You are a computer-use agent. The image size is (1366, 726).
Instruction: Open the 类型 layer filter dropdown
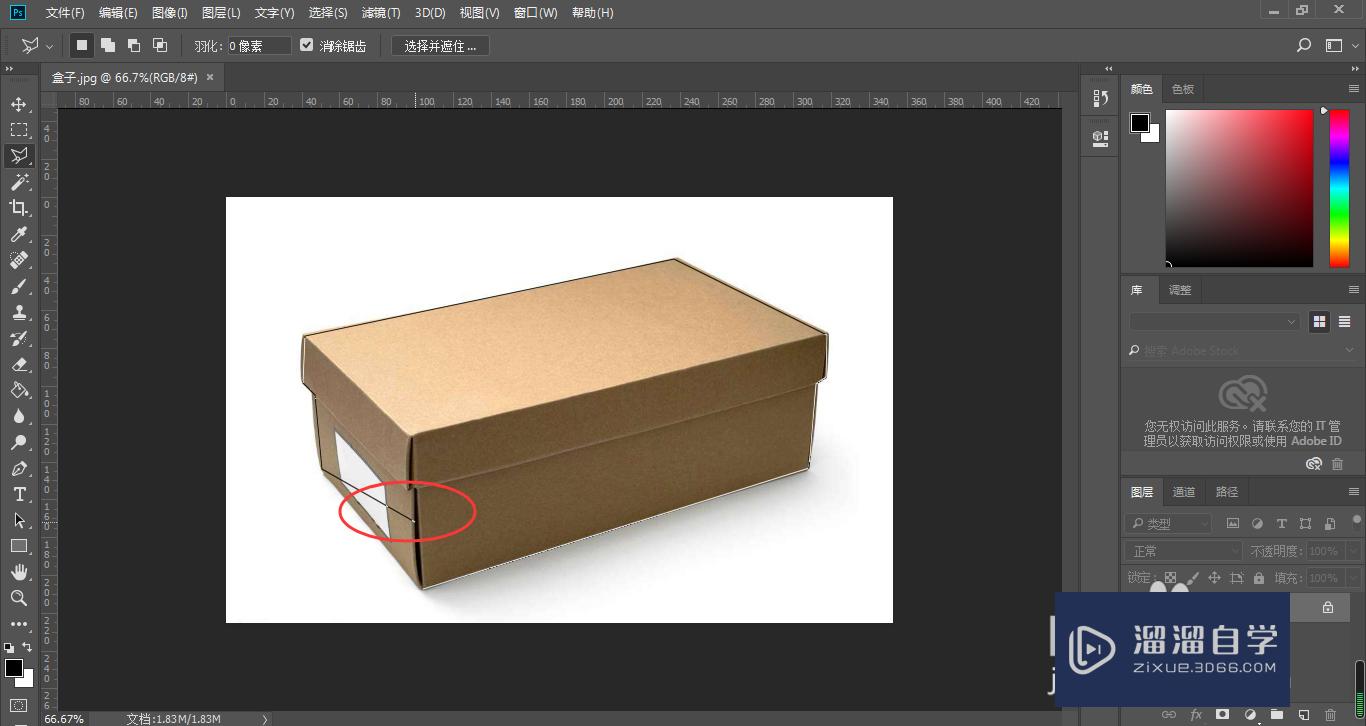tap(1169, 523)
